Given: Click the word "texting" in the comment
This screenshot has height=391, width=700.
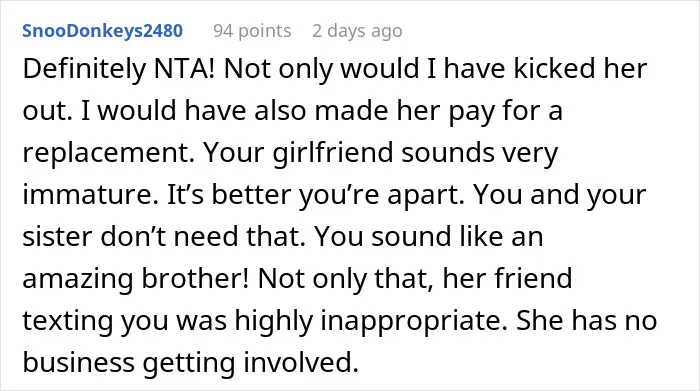Looking at the screenshot, I should [67, 320].
